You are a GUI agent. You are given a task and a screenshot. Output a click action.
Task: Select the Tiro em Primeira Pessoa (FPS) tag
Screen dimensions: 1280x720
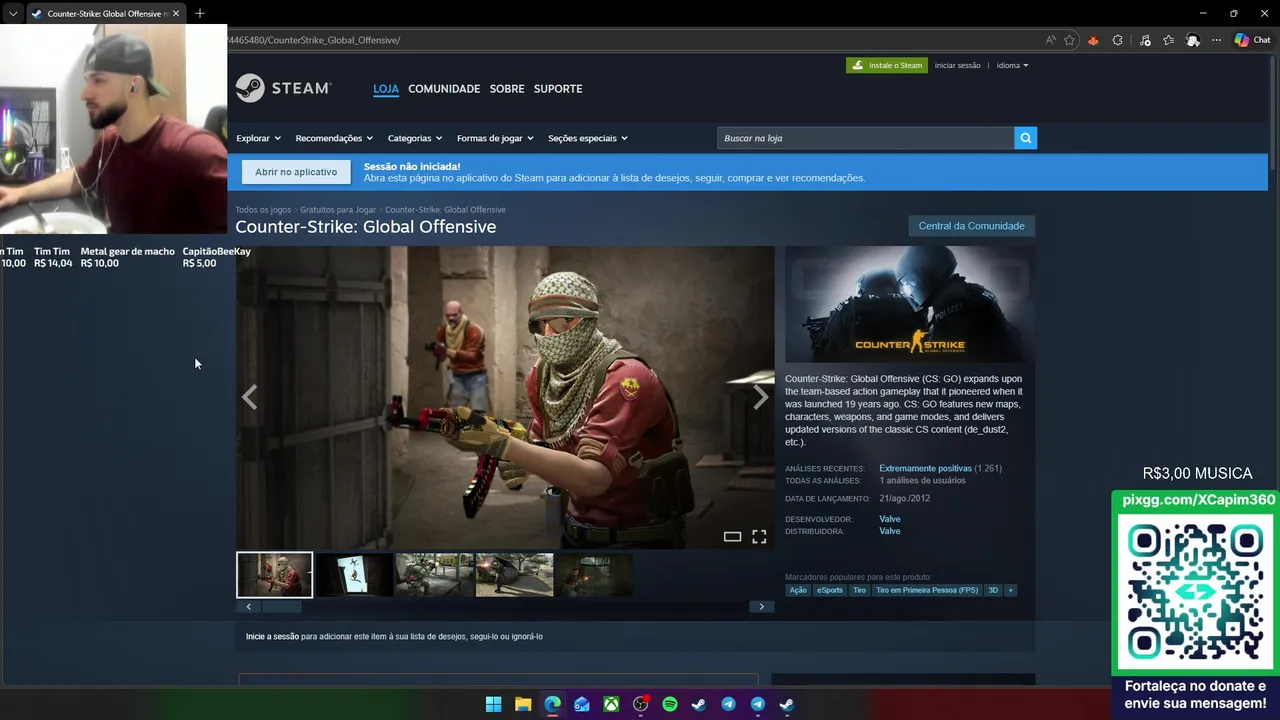click(x=927, y=590)
